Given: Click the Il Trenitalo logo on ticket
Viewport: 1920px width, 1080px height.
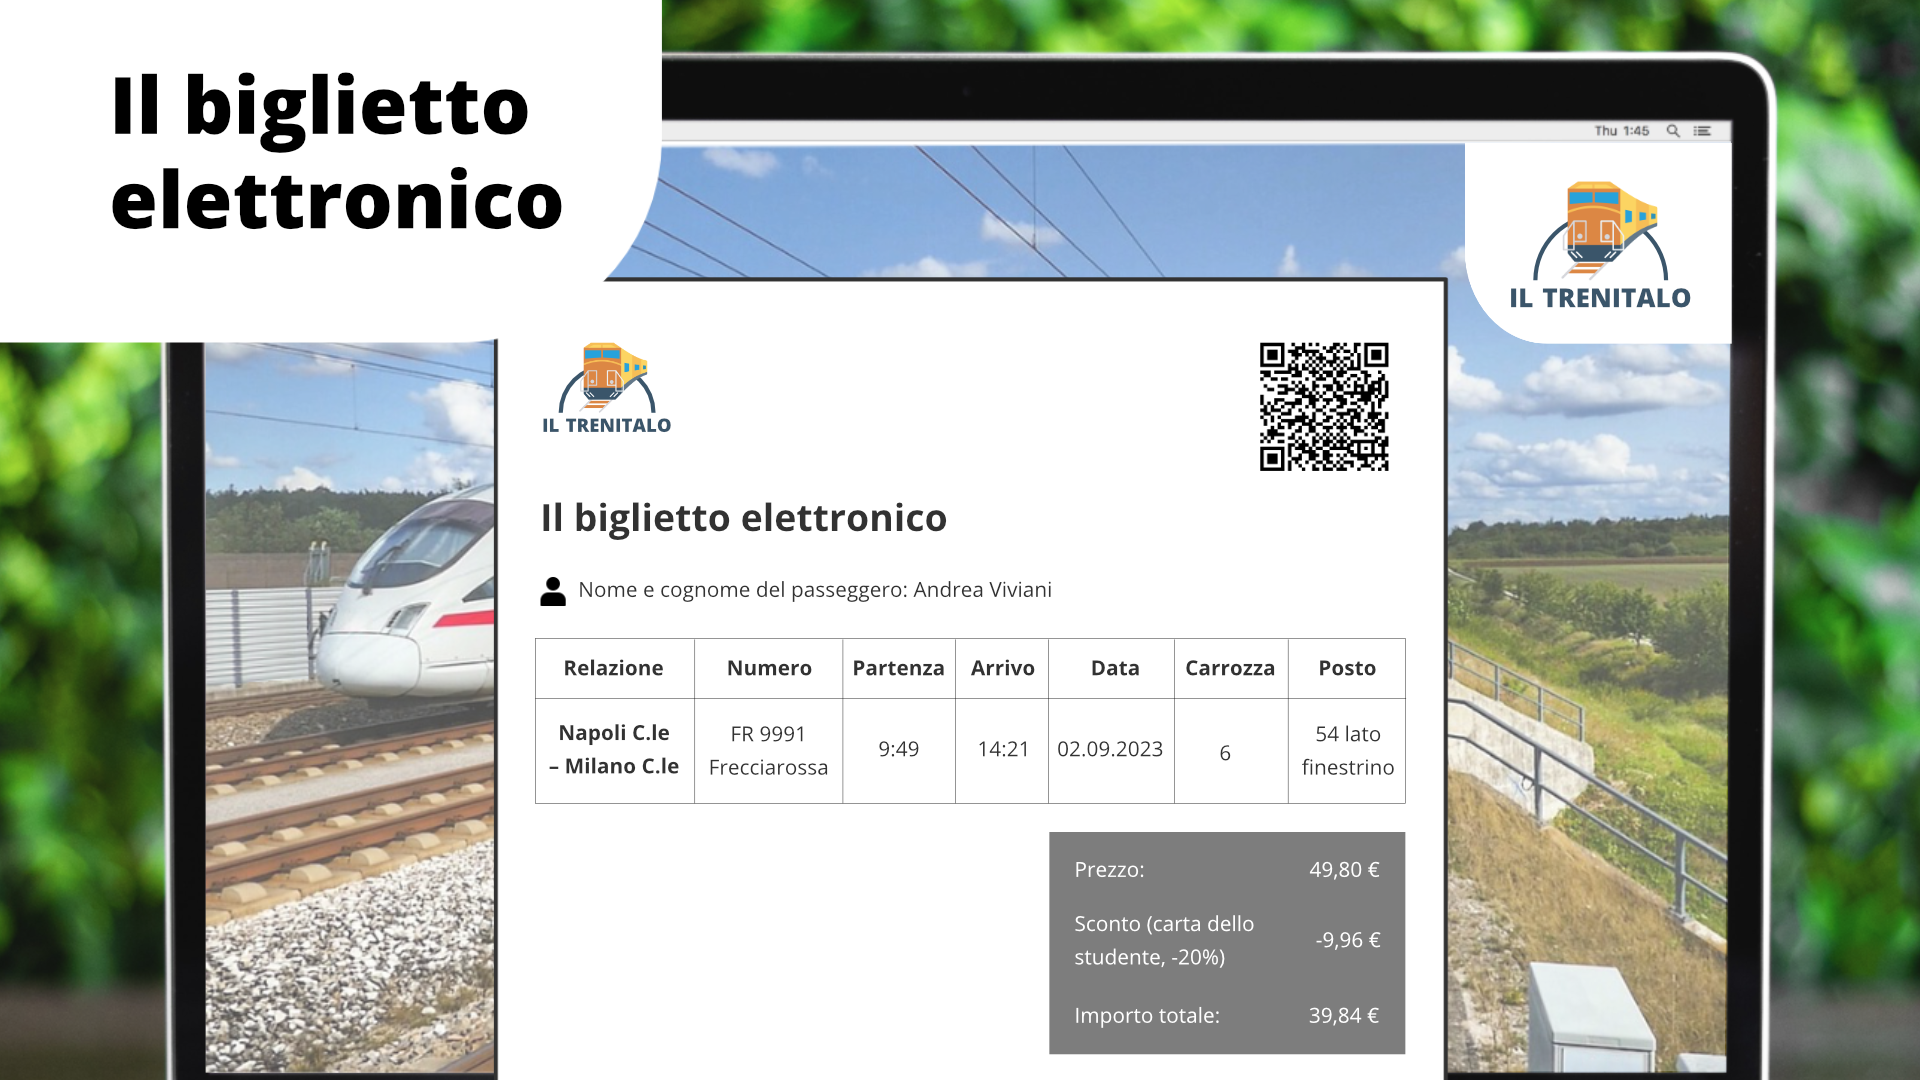Looking at the screenshot, I should [606, 389].
